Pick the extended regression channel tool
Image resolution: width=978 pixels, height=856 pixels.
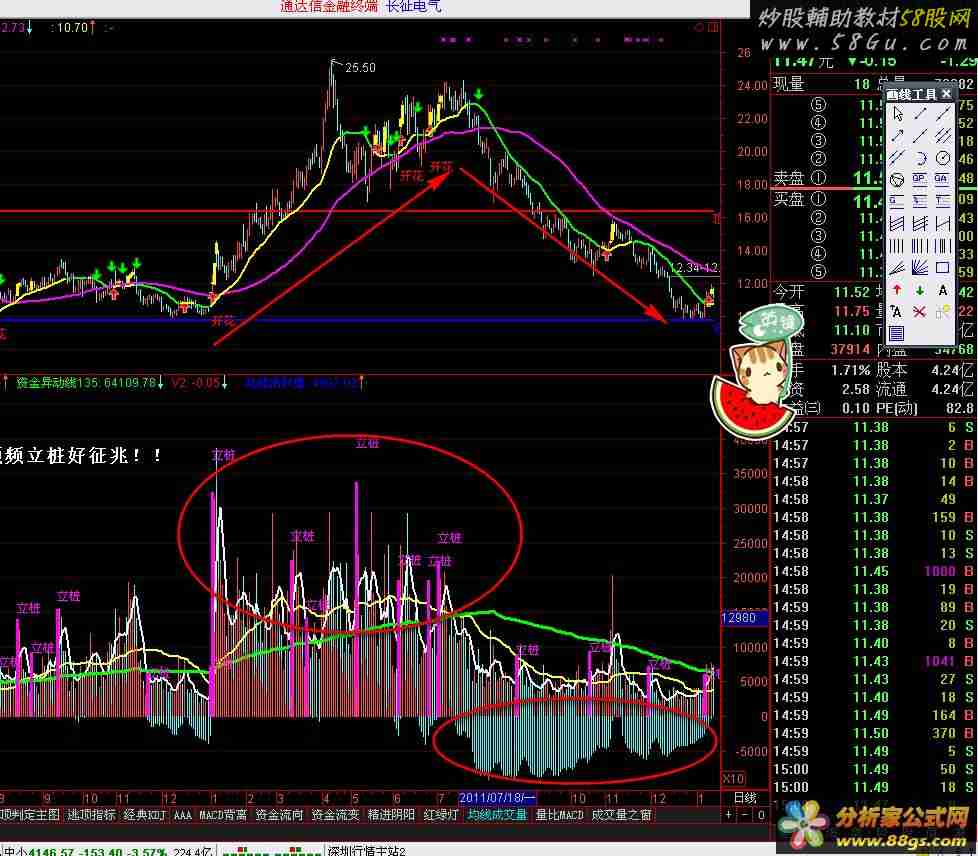920,223
